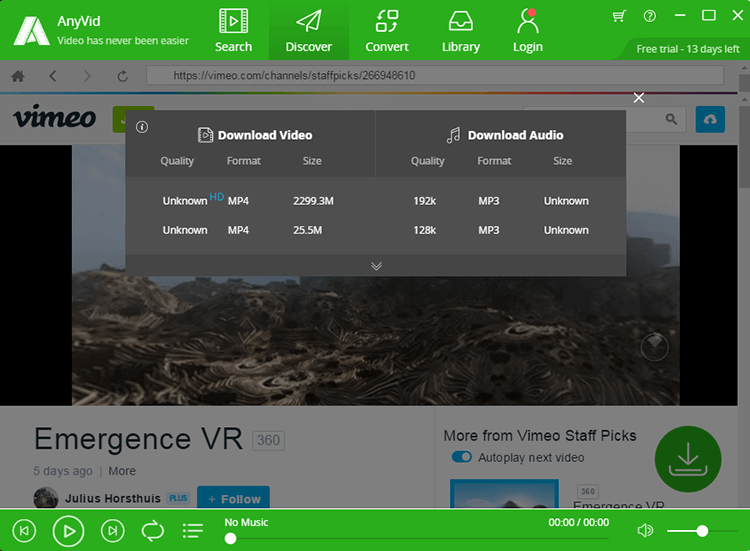Adjust the volume slider

pyautogui.click(x=702, y=531)
